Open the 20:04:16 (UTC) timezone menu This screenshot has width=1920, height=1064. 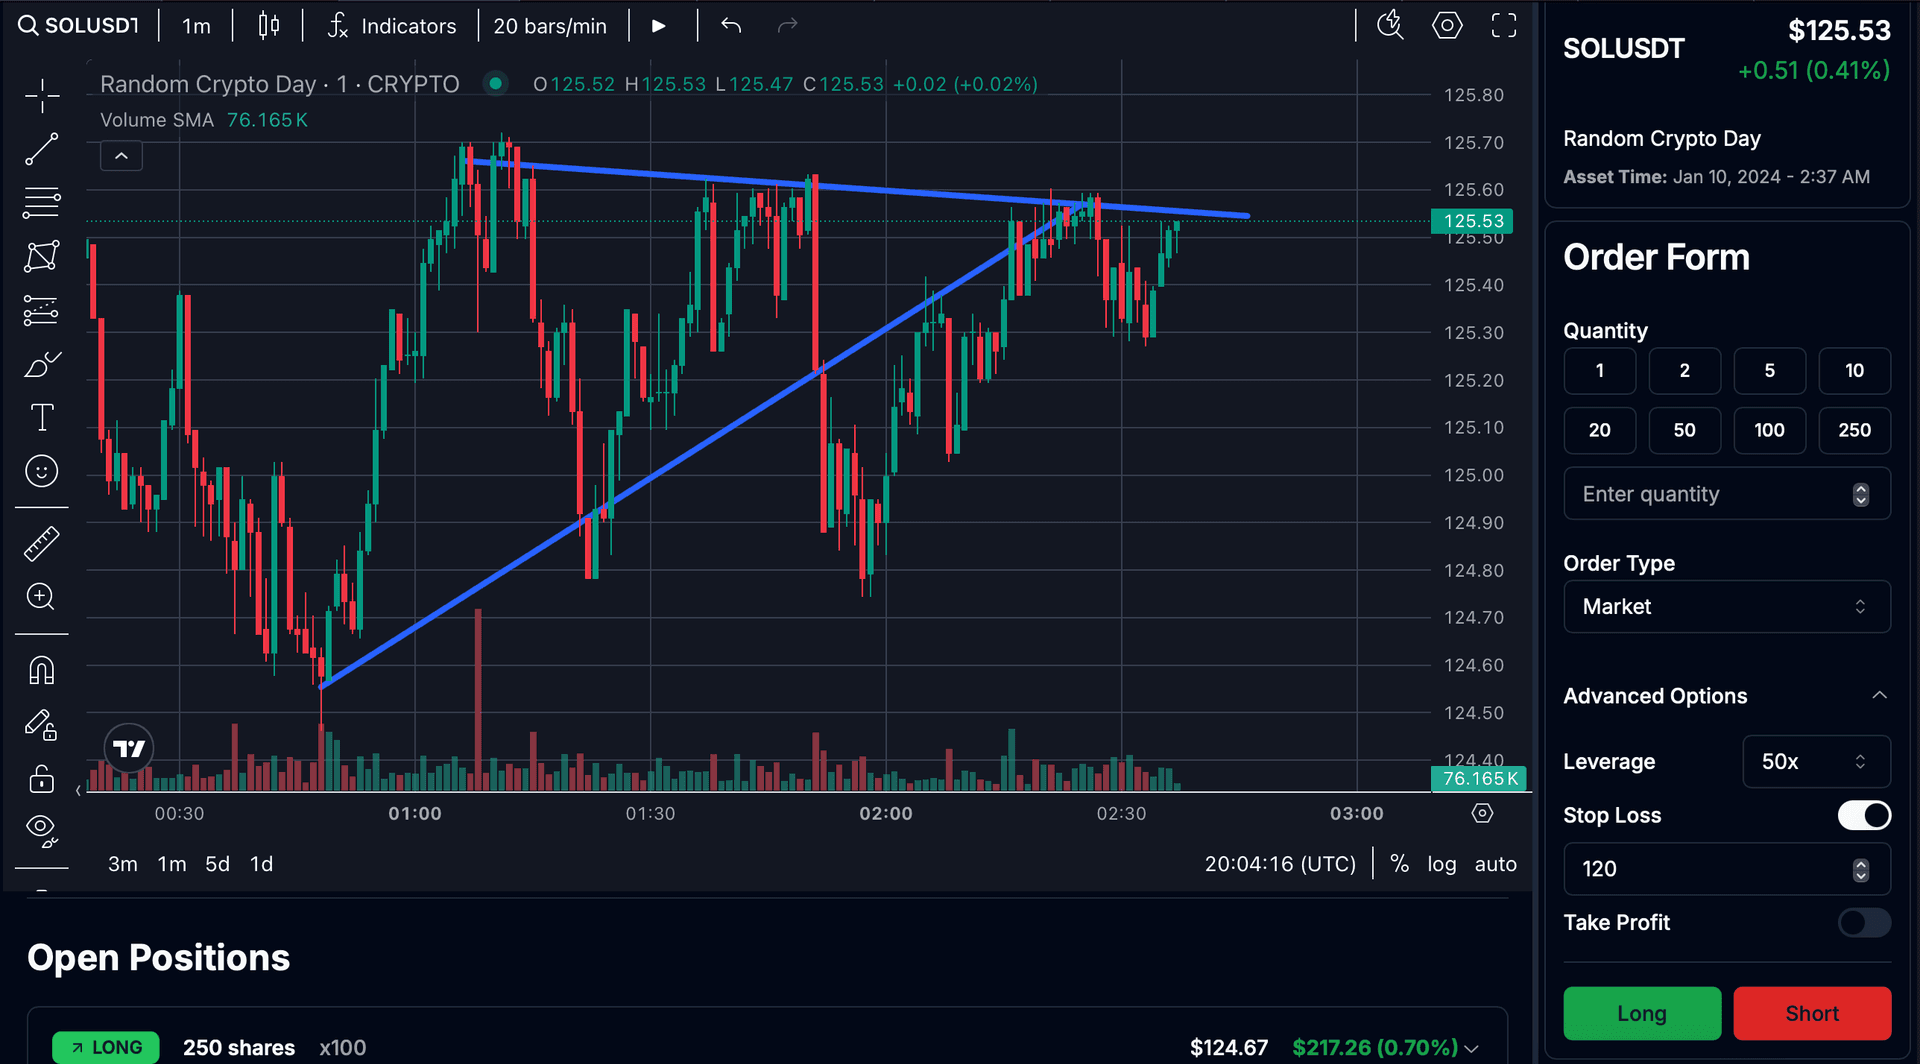point(1280,864)
